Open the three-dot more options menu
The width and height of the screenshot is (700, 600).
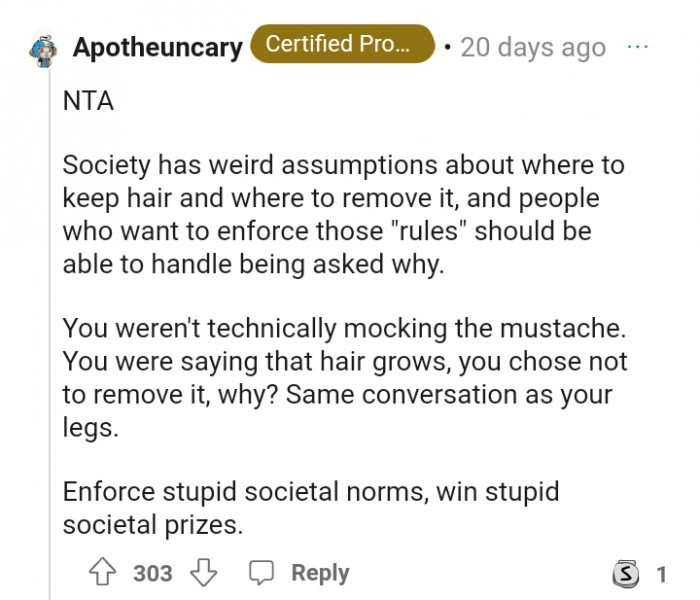637,47
